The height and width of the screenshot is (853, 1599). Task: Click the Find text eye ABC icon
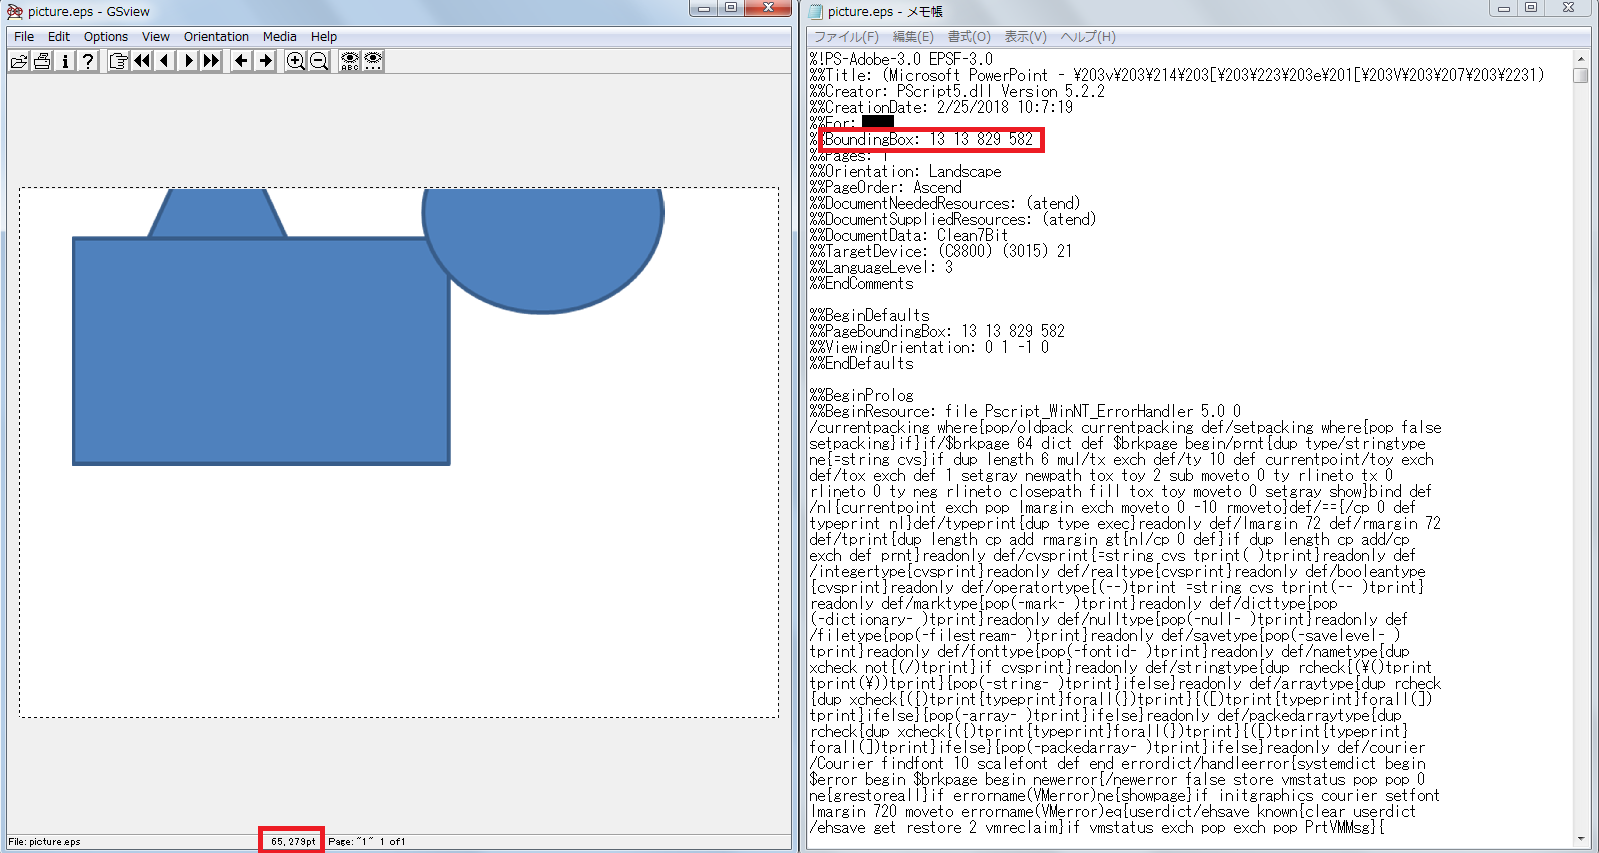pyautogui.click(x=349, y=61)
